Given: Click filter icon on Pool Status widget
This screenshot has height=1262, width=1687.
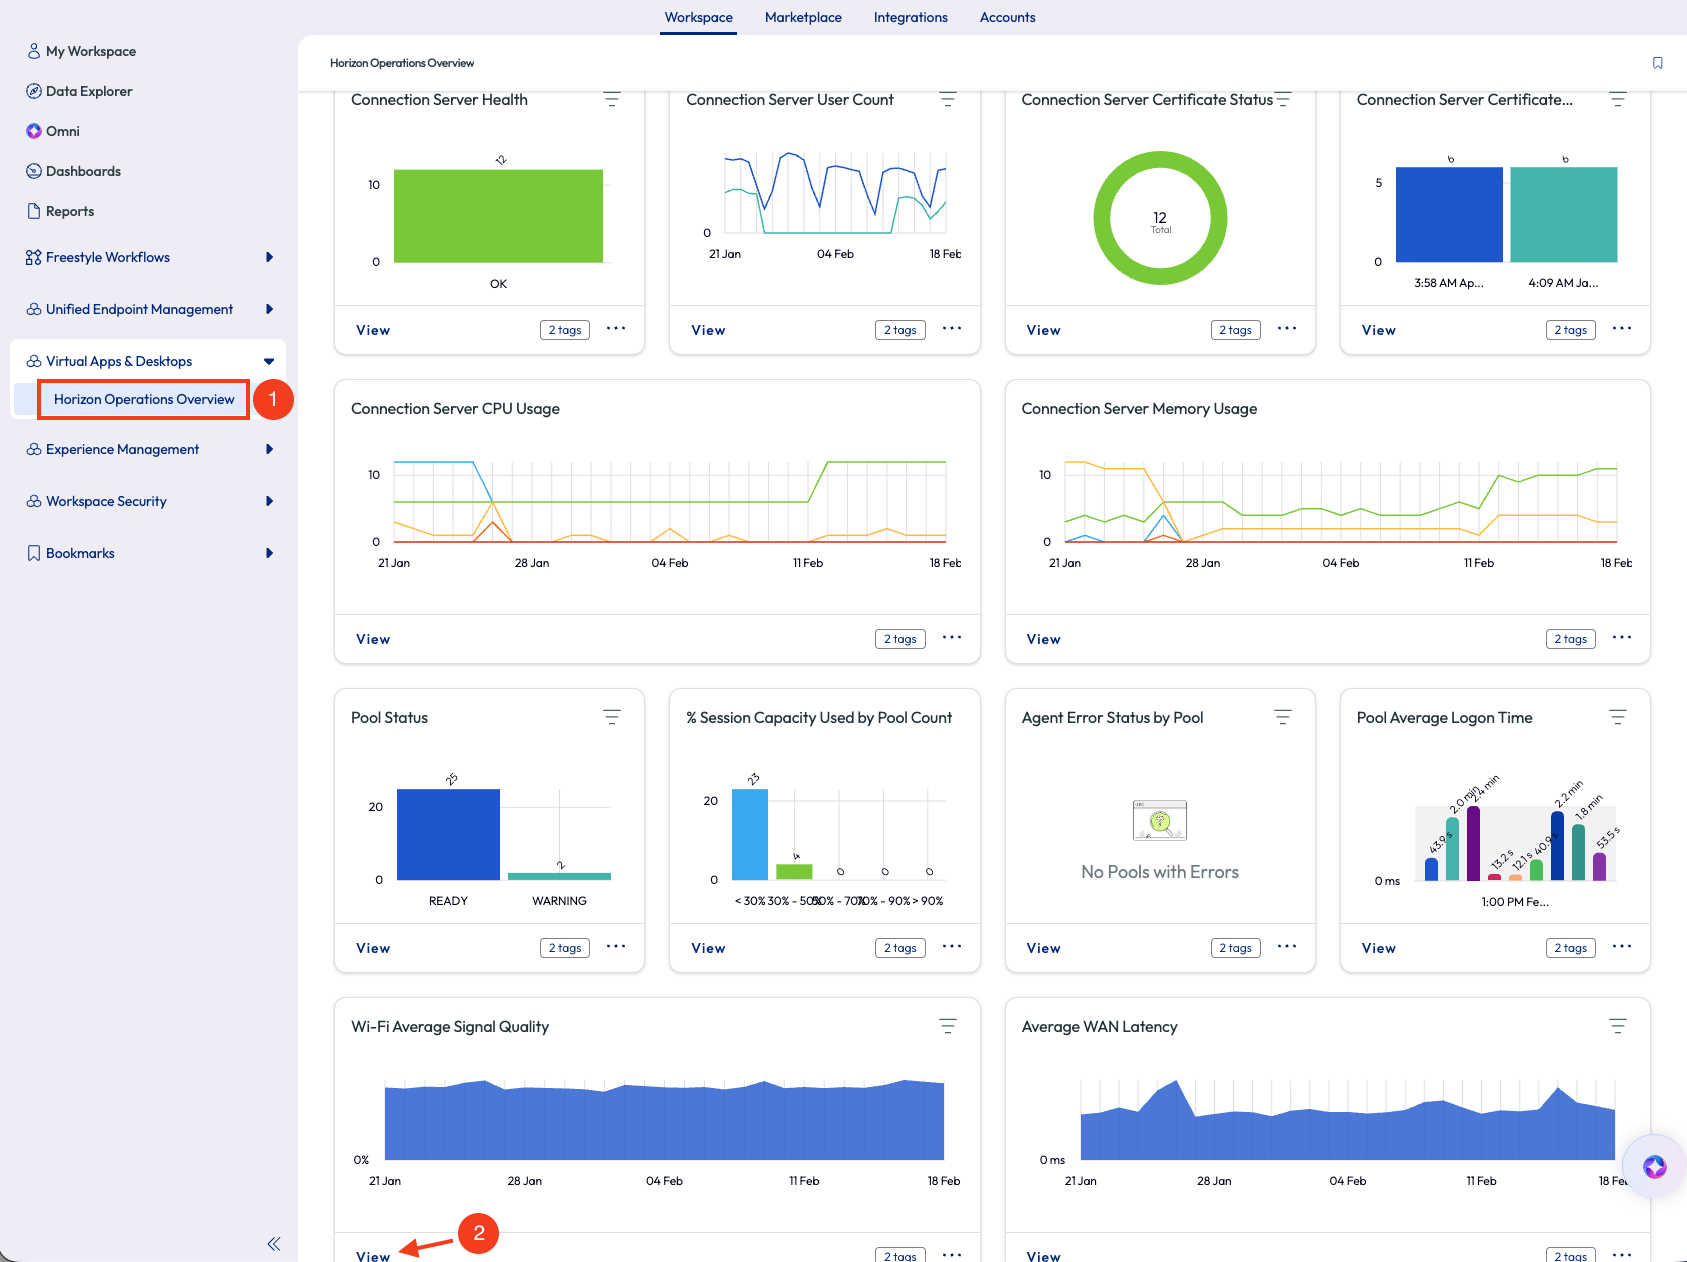Looking at the screenshot, I should [x=611, y=718].
